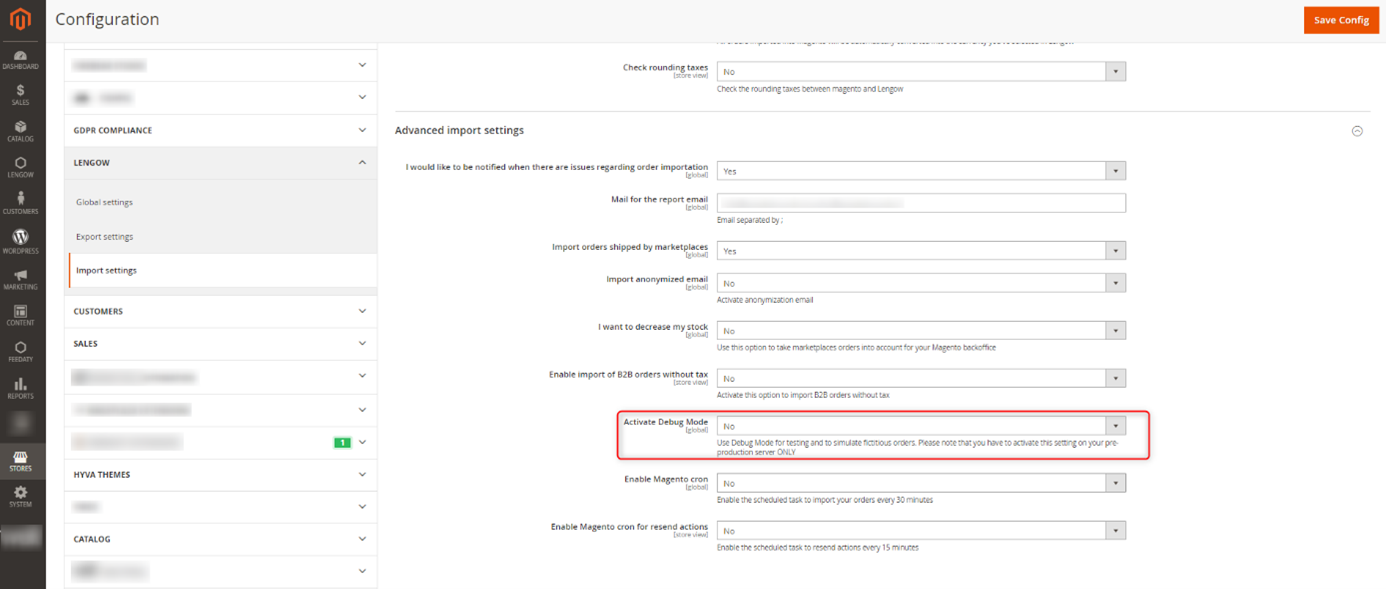Open the Customers sidebar icon
The image size is (1386, 589).
click(x=21, y=203)
